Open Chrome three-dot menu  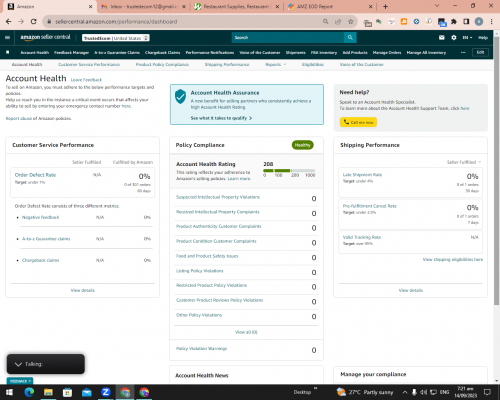click(x=491, y=22)
